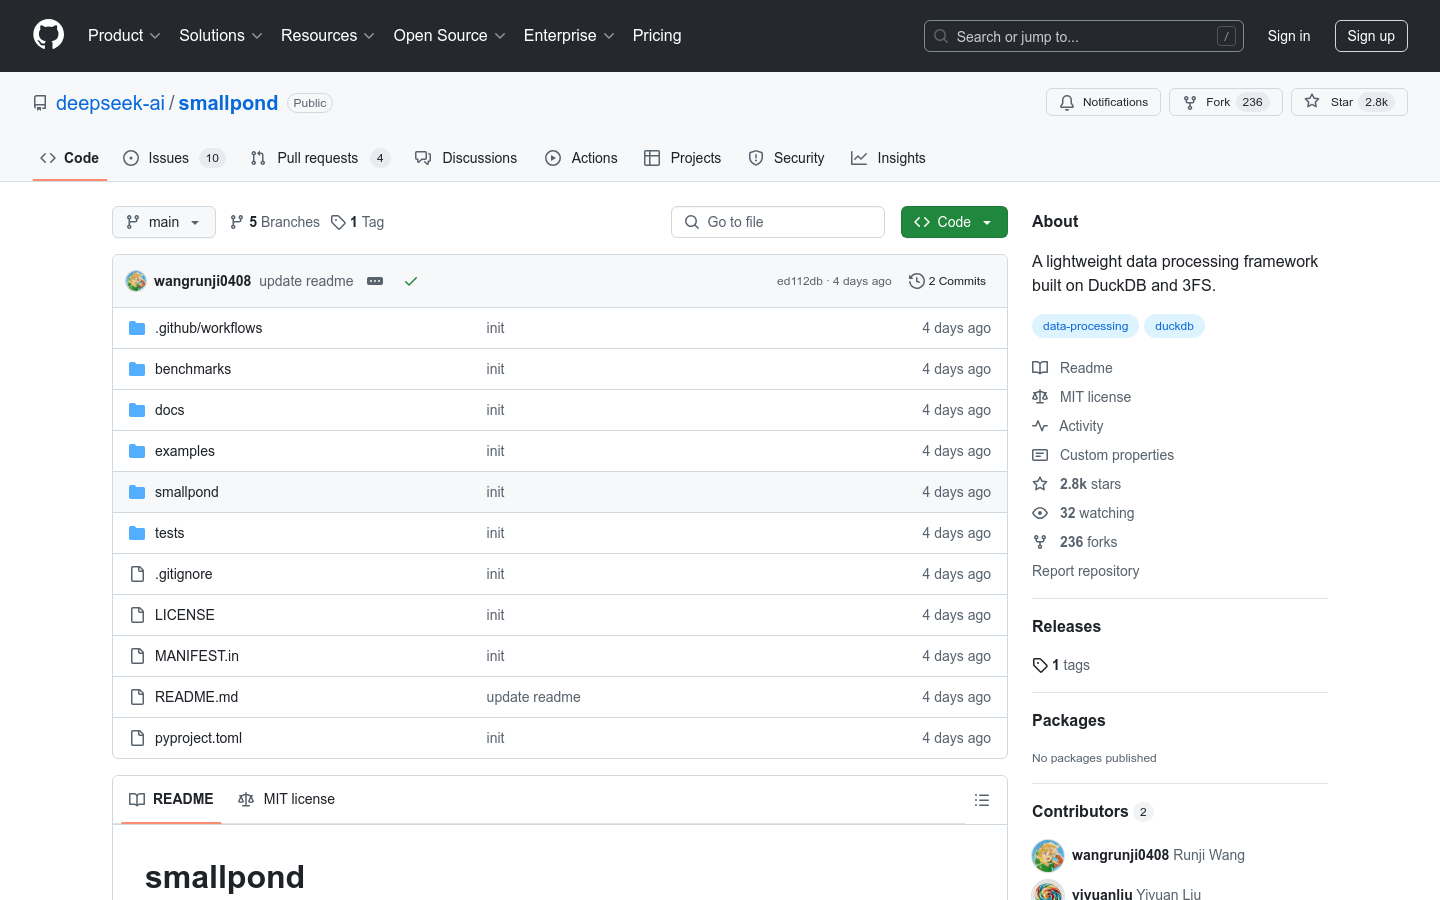Open commit hash ed112db
1440x900 pixels.
click(799, 281)
